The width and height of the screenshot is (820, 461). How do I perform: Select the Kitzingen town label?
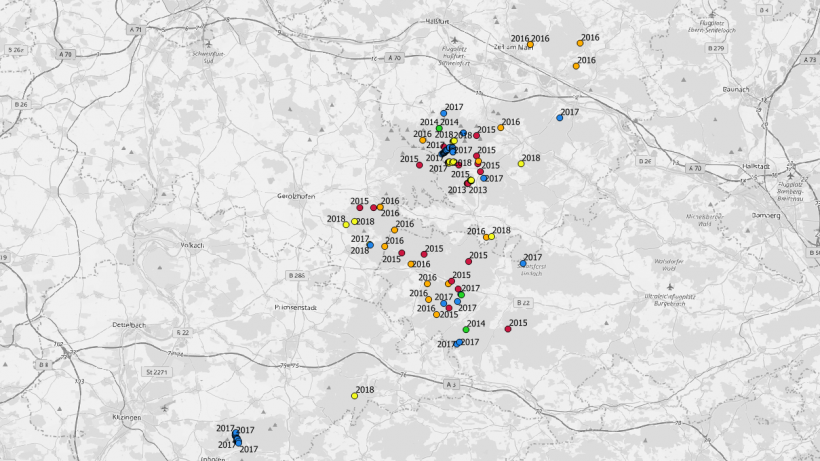127,418
